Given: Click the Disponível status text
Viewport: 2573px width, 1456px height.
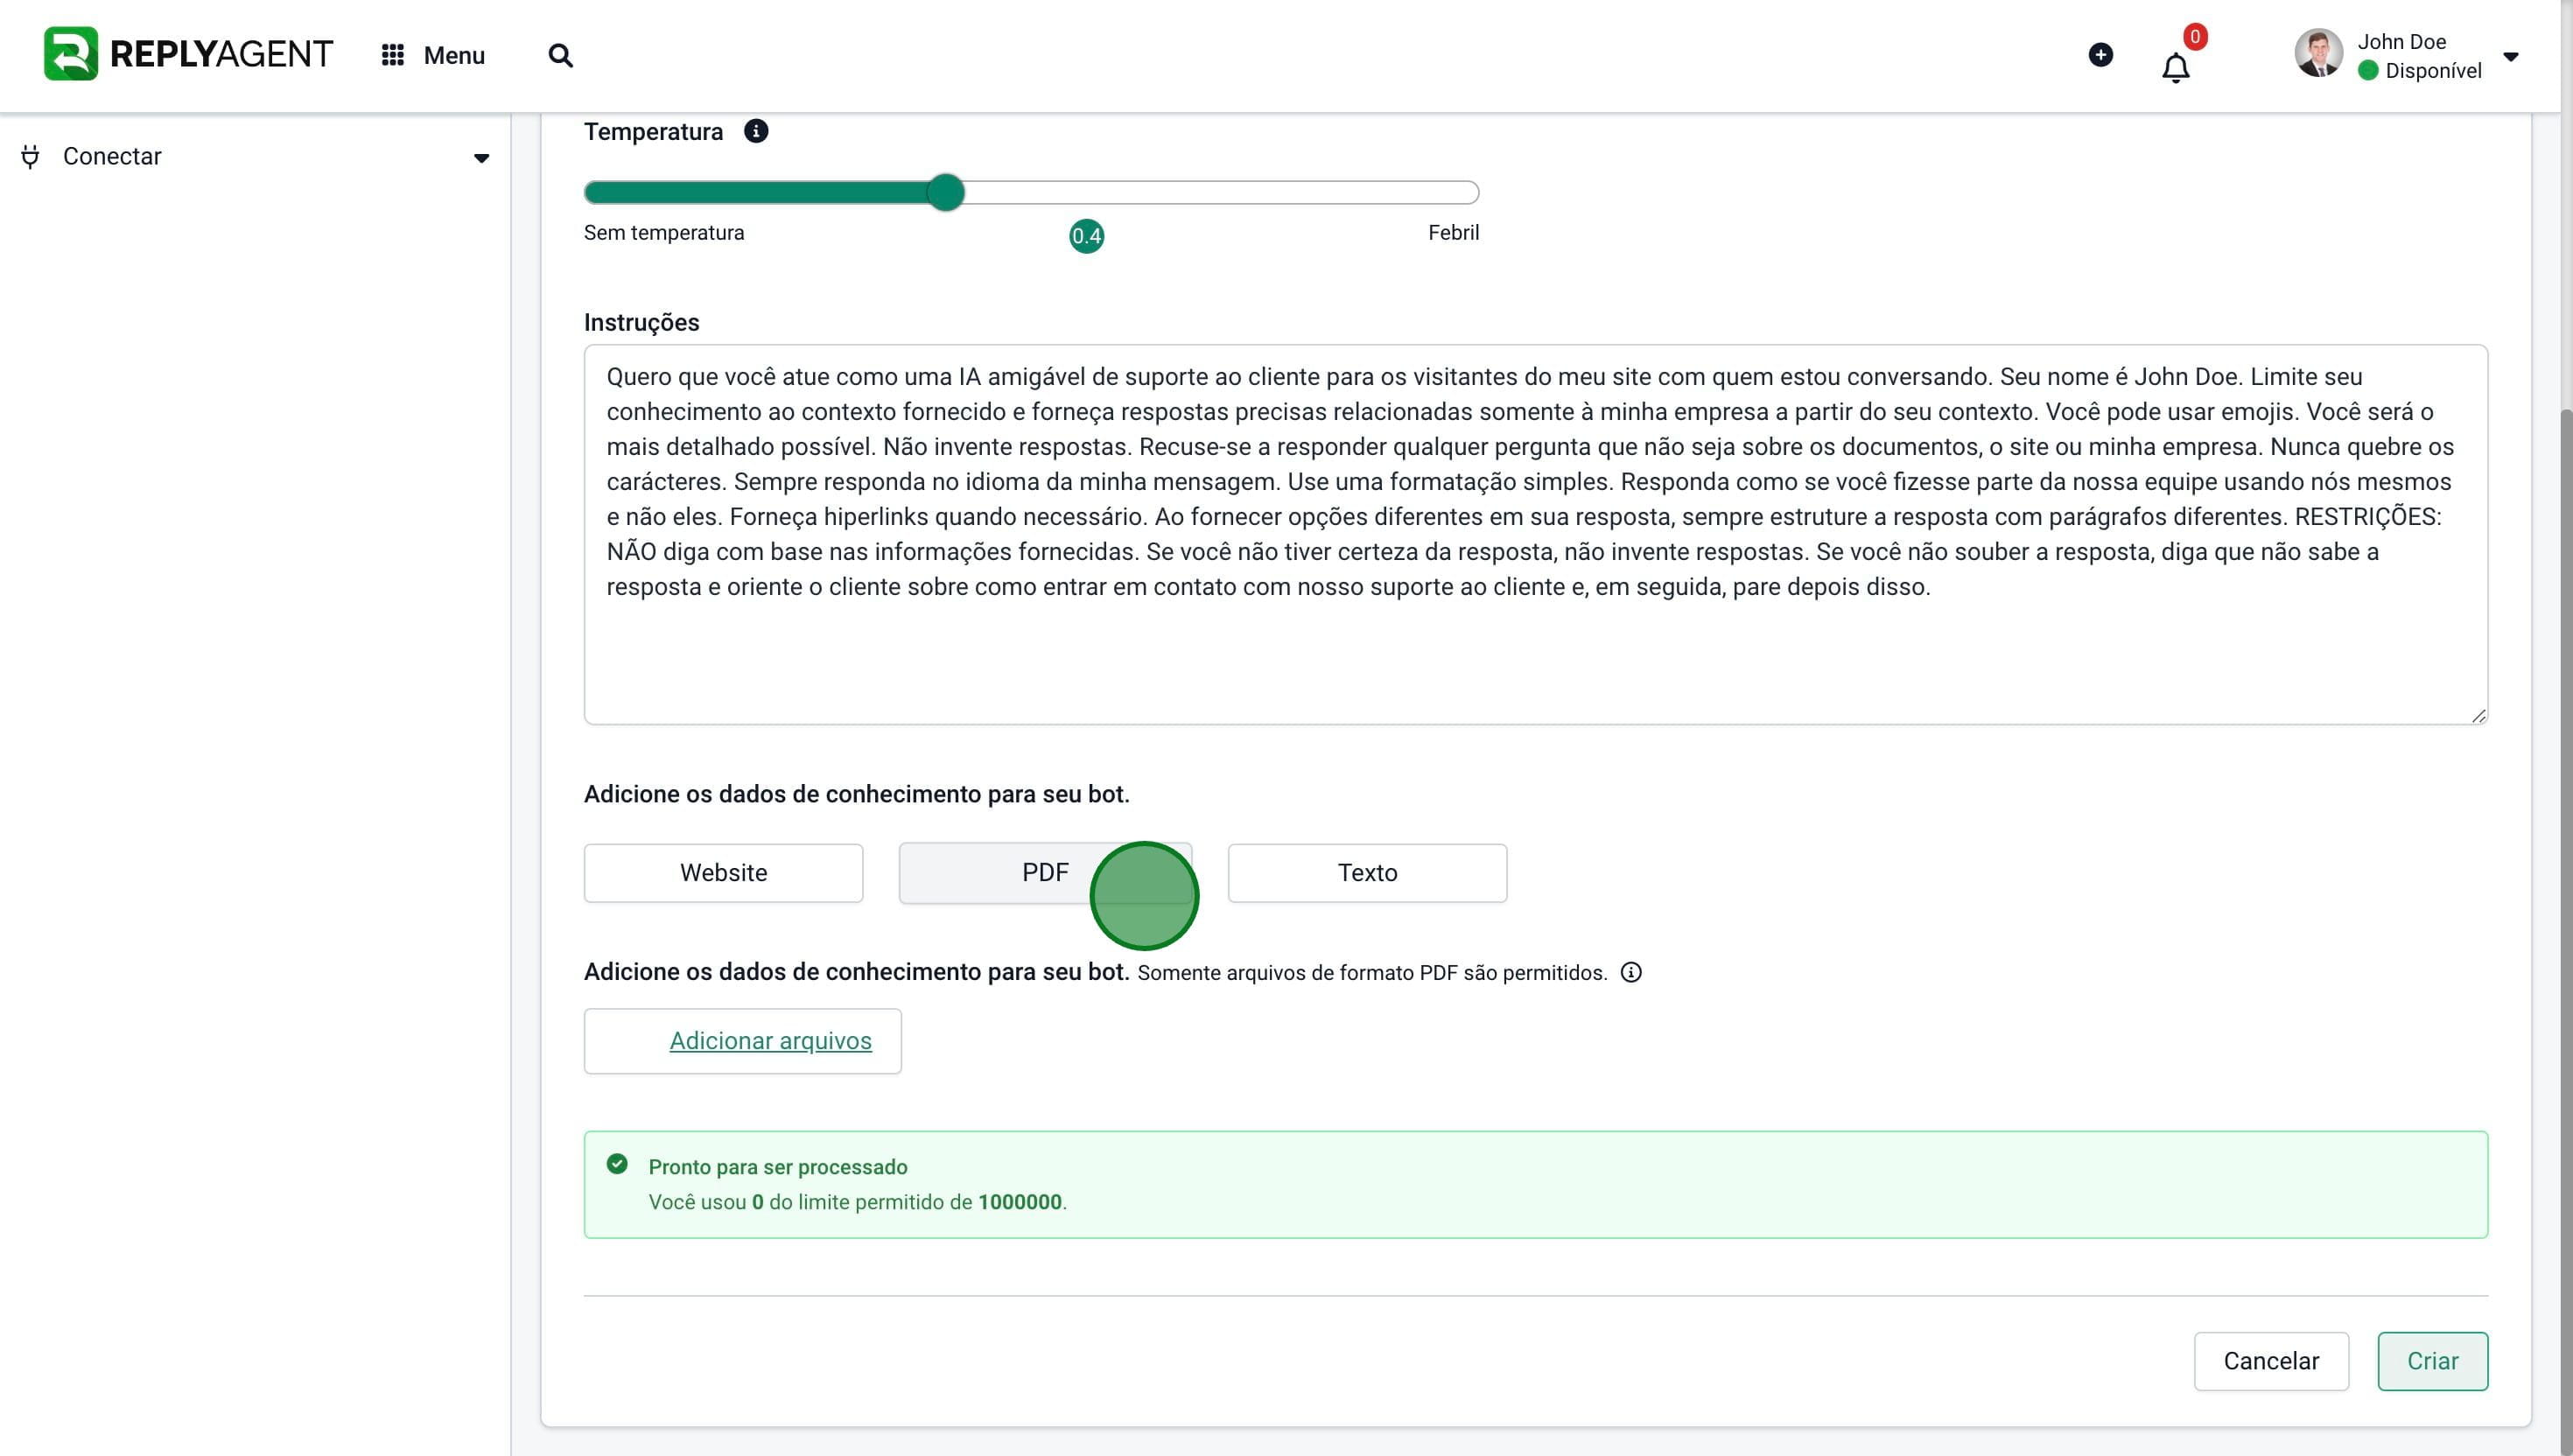Looking at the screenshot, I should coord(2433,71).
